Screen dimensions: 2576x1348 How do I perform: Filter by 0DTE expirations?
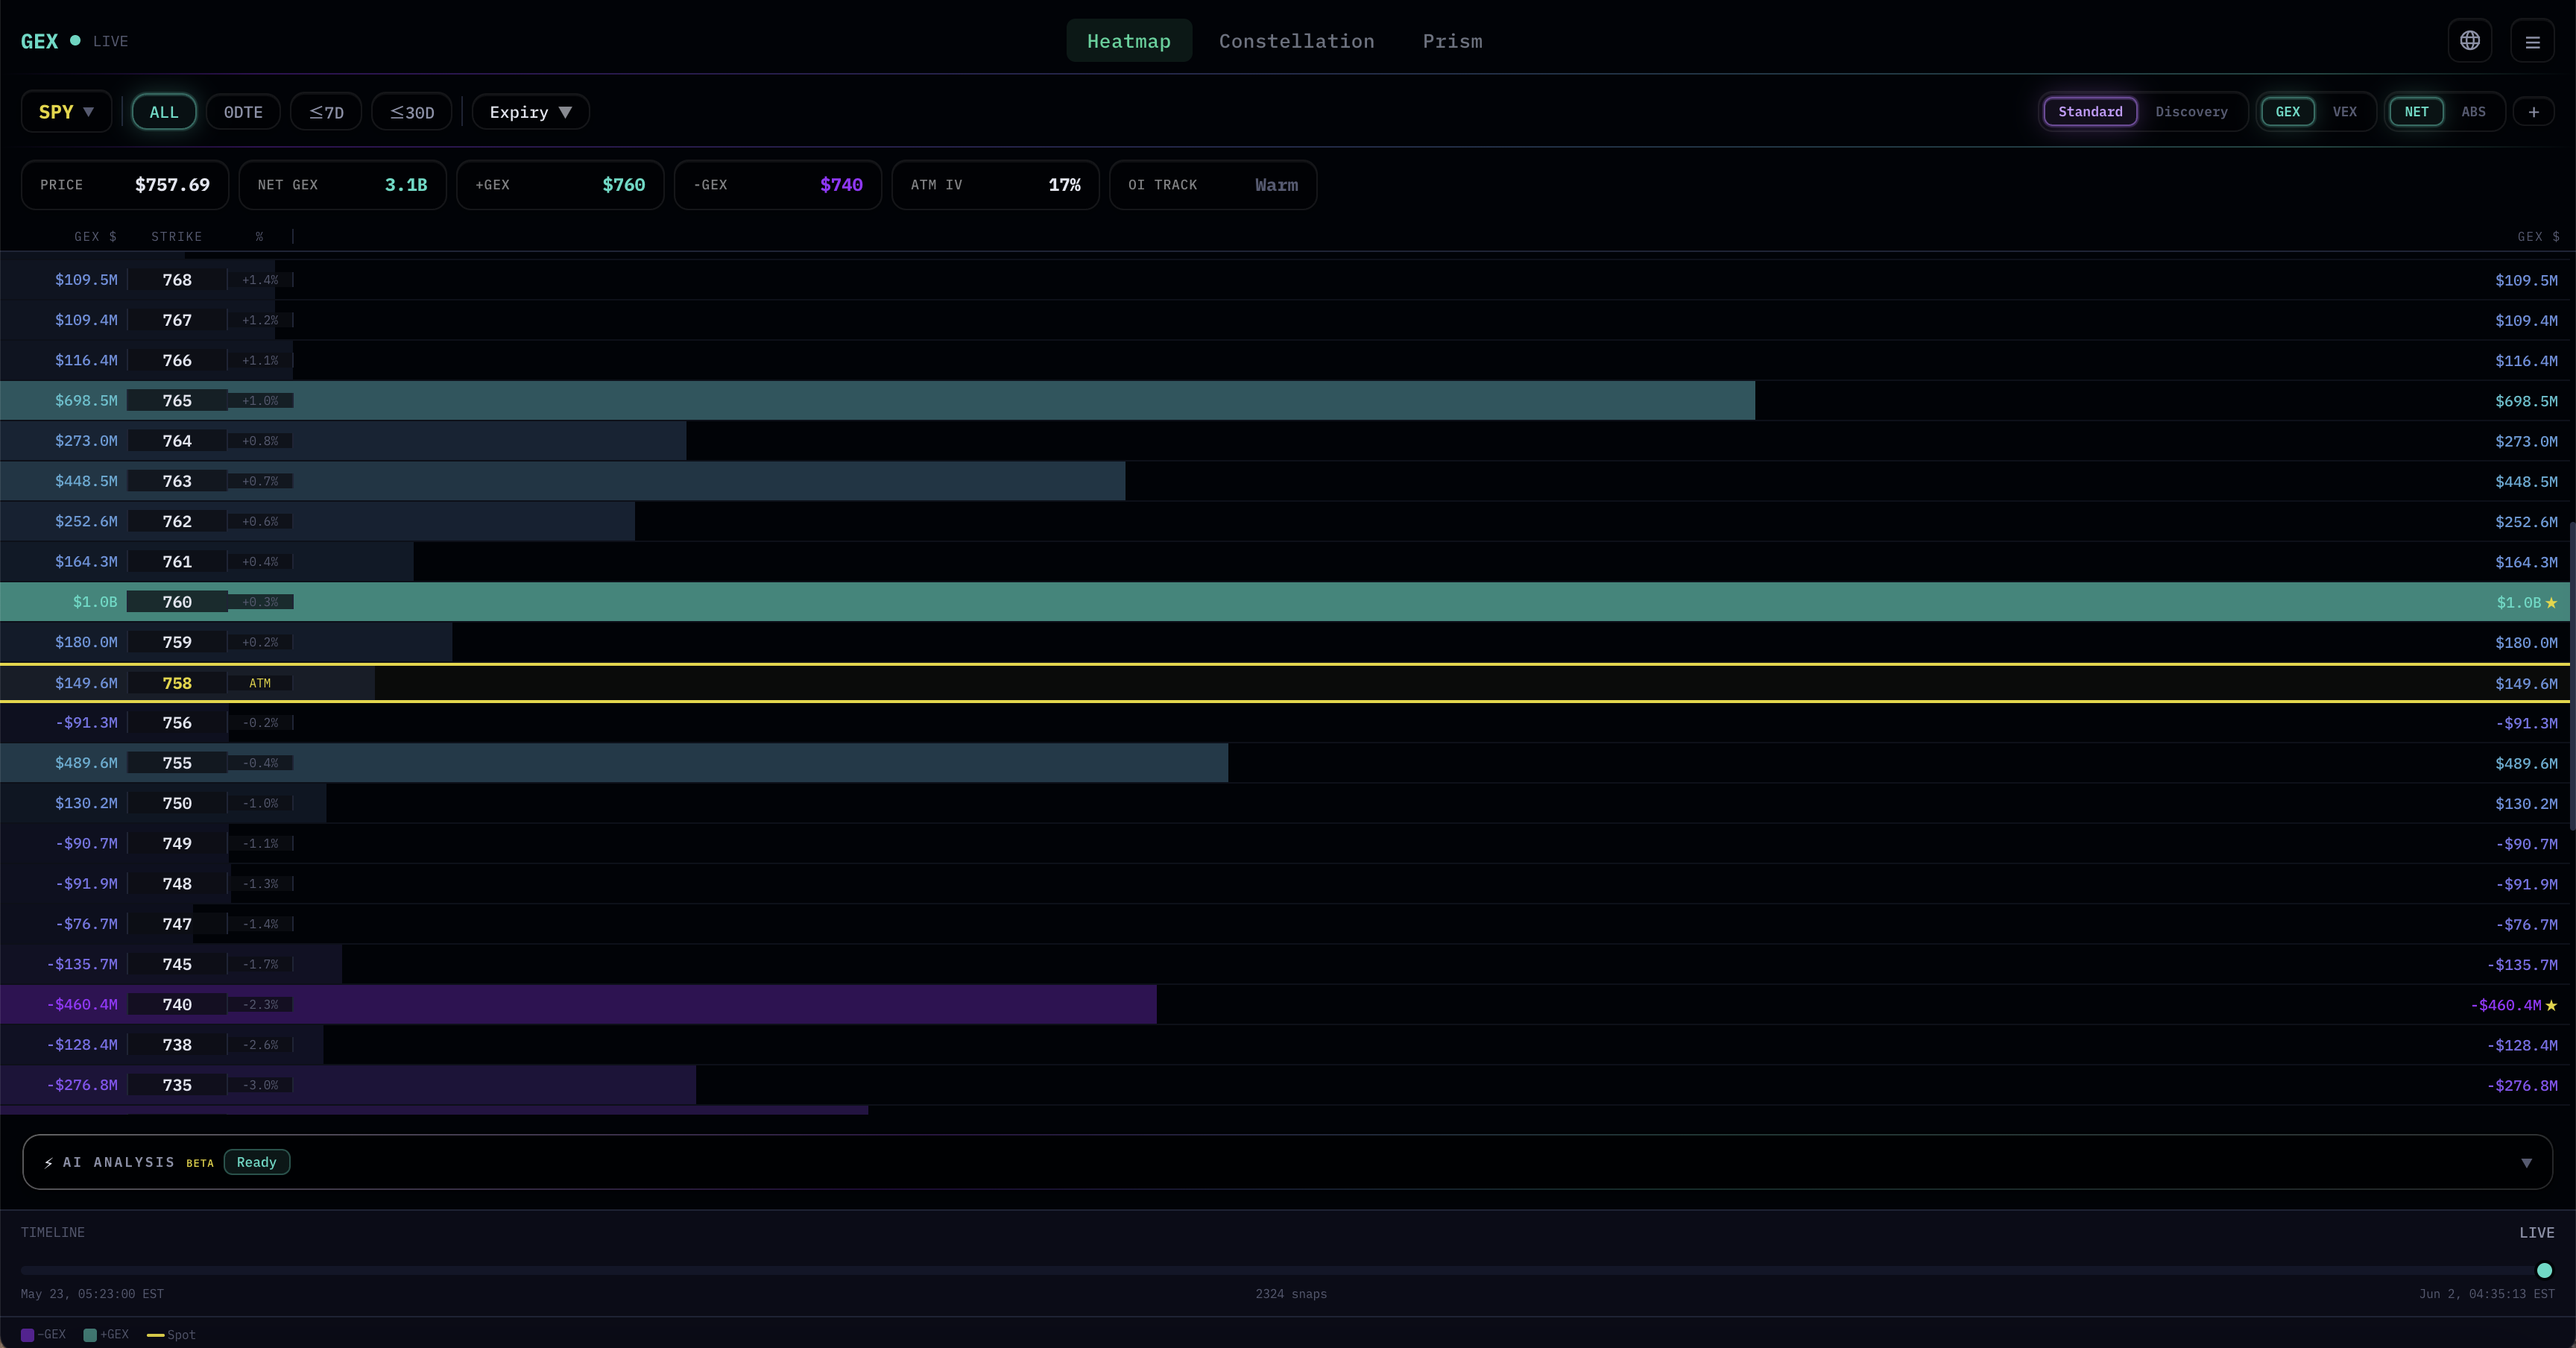pos(243,112)
